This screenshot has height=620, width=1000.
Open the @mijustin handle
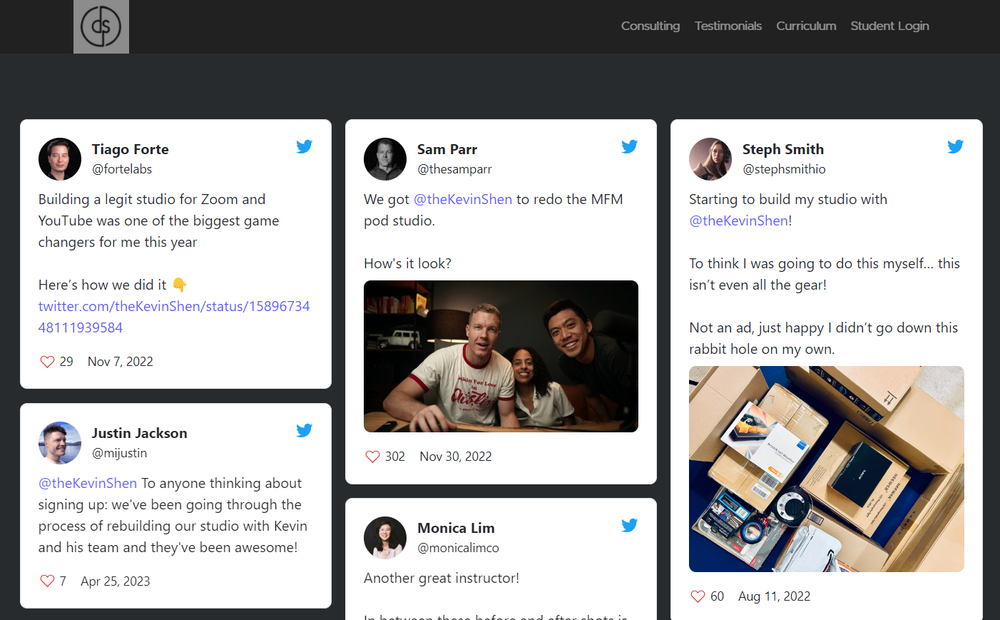[x=119, y=453]
